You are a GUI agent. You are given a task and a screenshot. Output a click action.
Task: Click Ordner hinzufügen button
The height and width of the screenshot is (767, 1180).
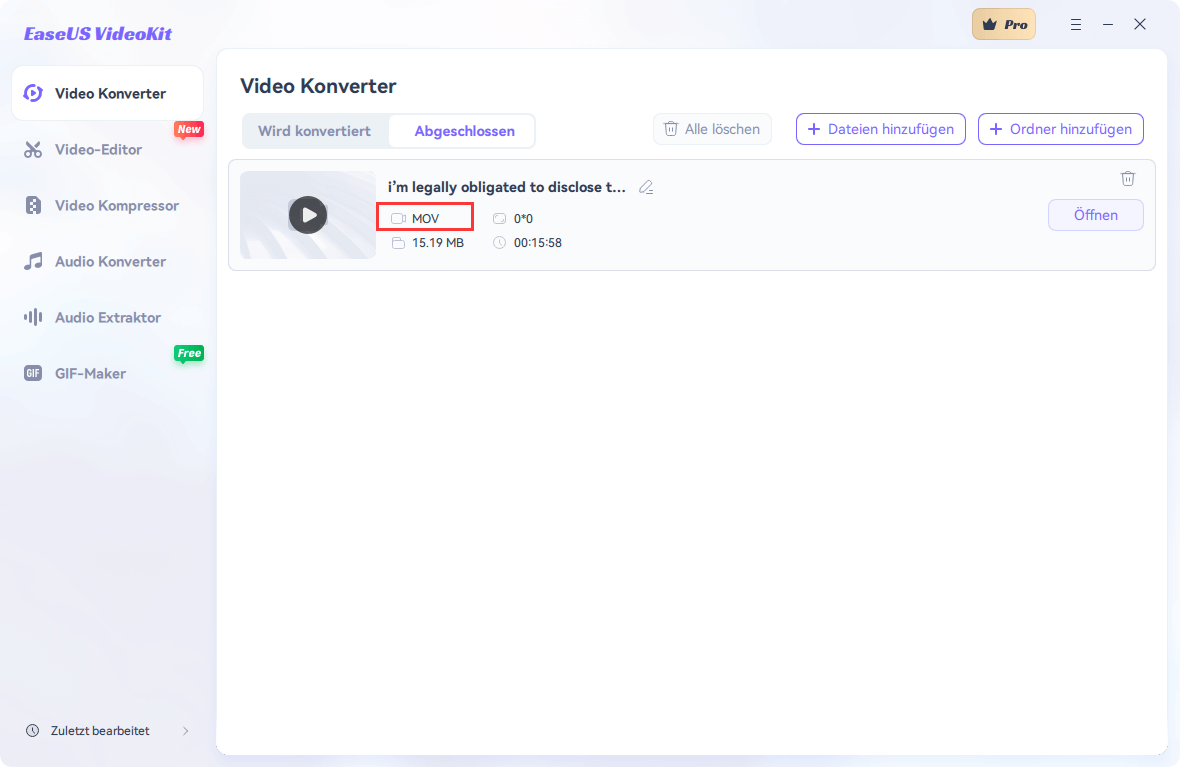pyautogui.click(x=1060, y=129)
